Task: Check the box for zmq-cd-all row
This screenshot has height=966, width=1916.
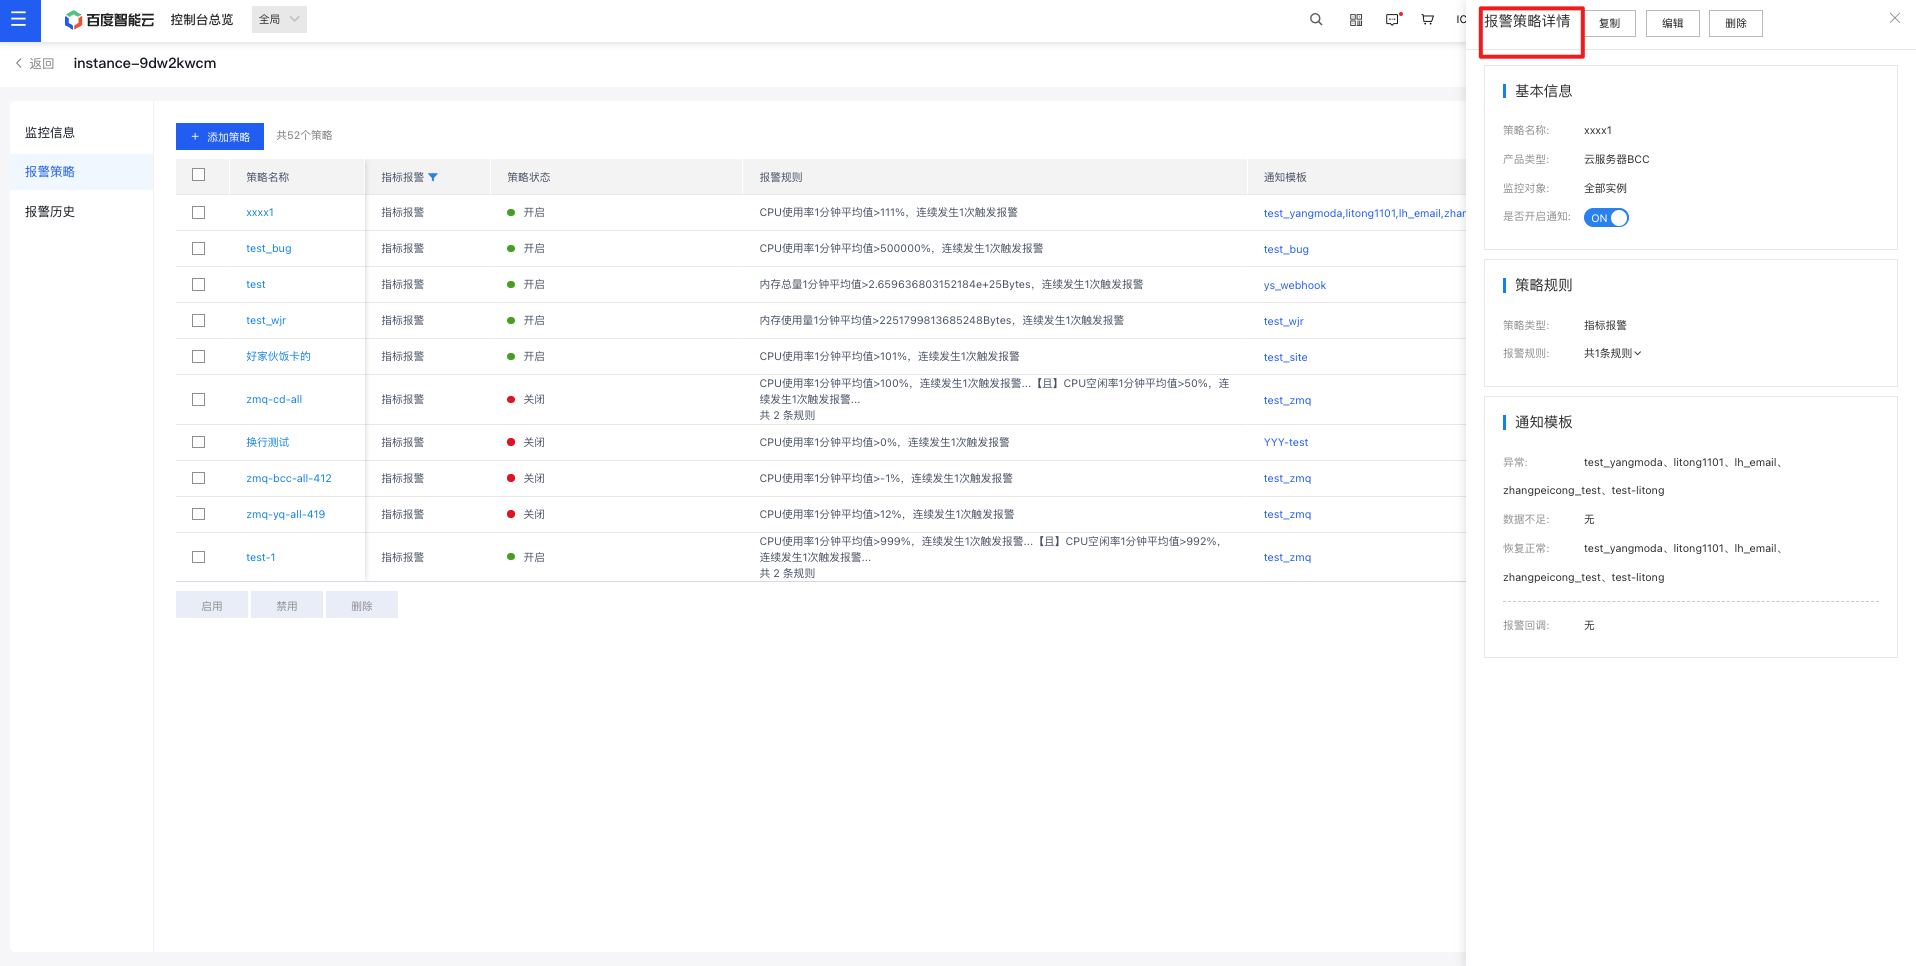Action: pos(198,400)
